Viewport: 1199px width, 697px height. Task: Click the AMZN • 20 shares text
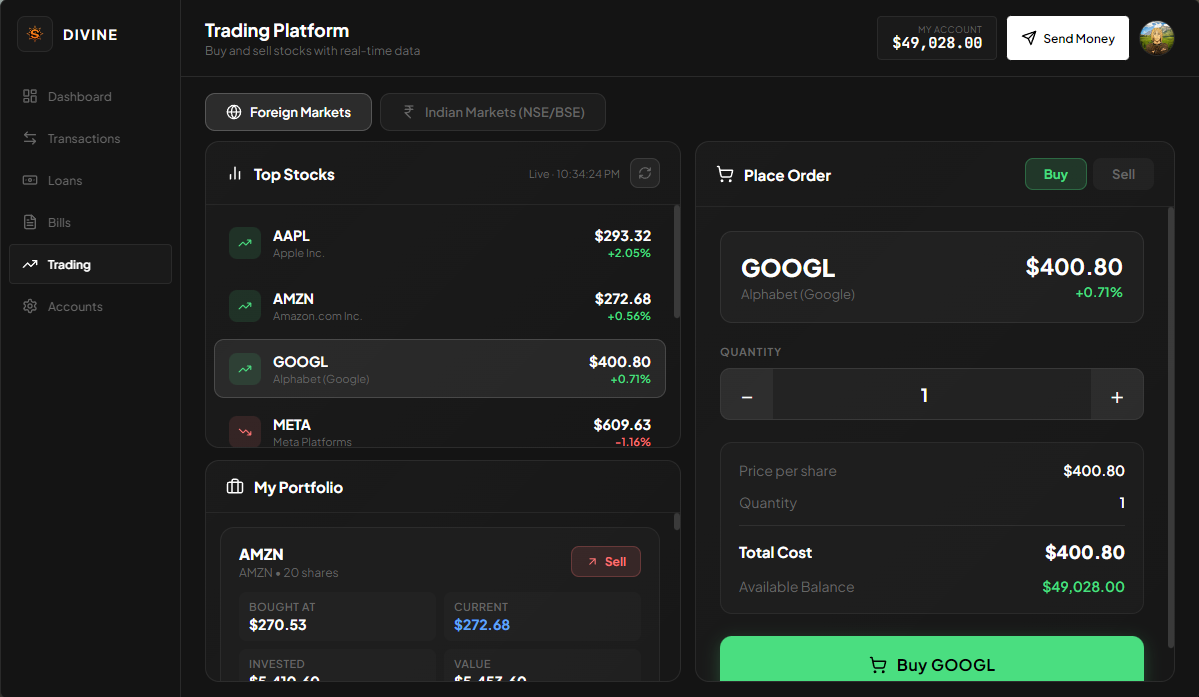point(288,572)
